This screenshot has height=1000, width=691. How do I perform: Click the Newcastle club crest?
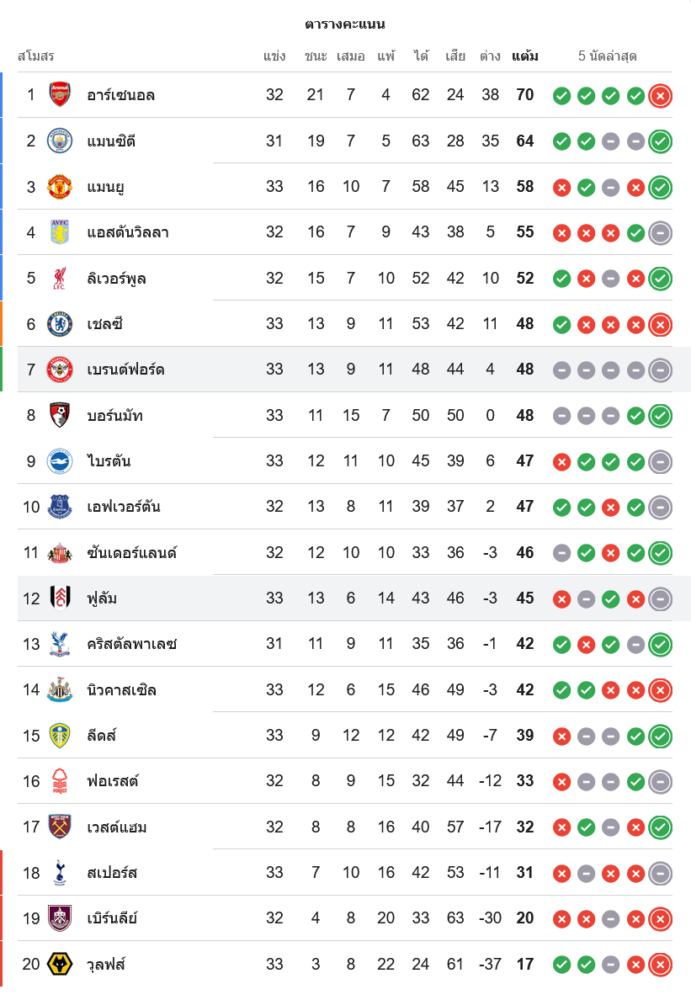(60, 690)
